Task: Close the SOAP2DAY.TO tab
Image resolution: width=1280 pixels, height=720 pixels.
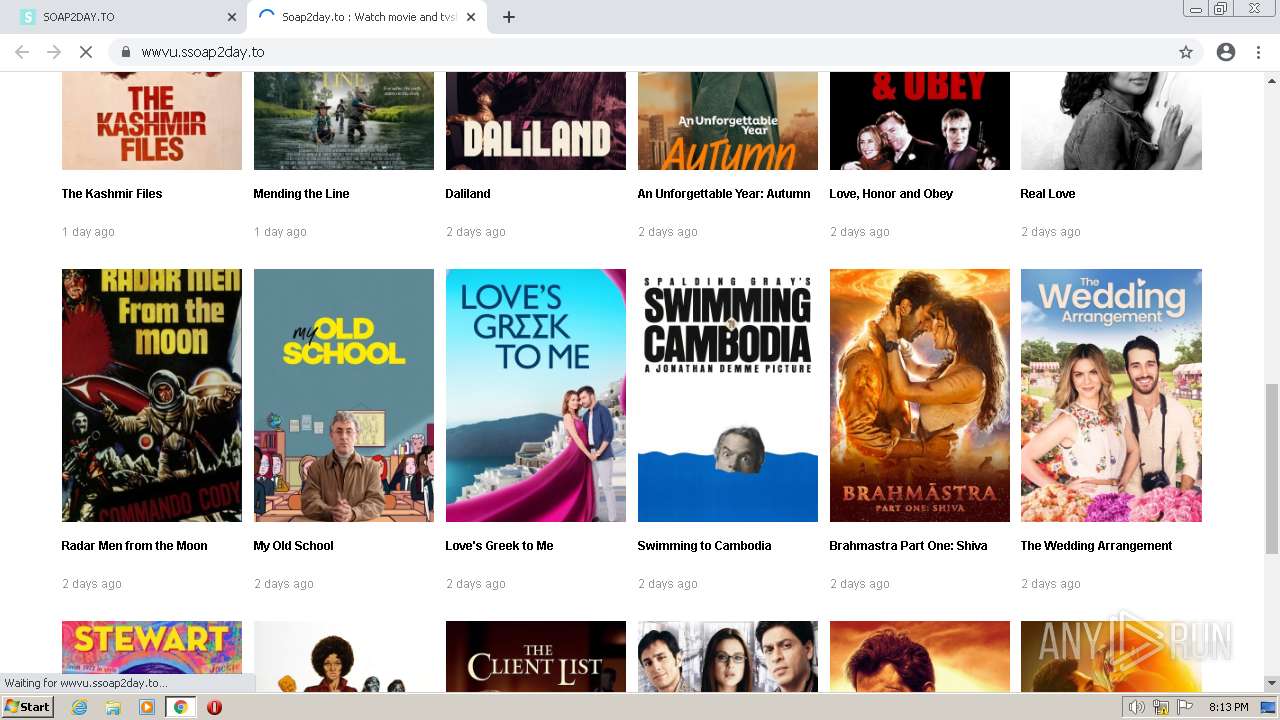Action: click(232, 17)
